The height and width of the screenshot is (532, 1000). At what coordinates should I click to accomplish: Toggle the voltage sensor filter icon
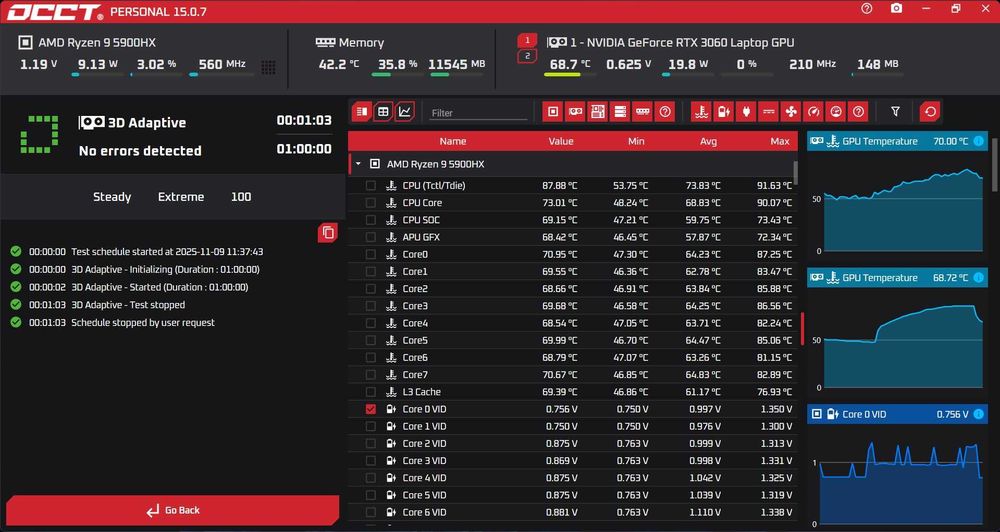(724, 112)
